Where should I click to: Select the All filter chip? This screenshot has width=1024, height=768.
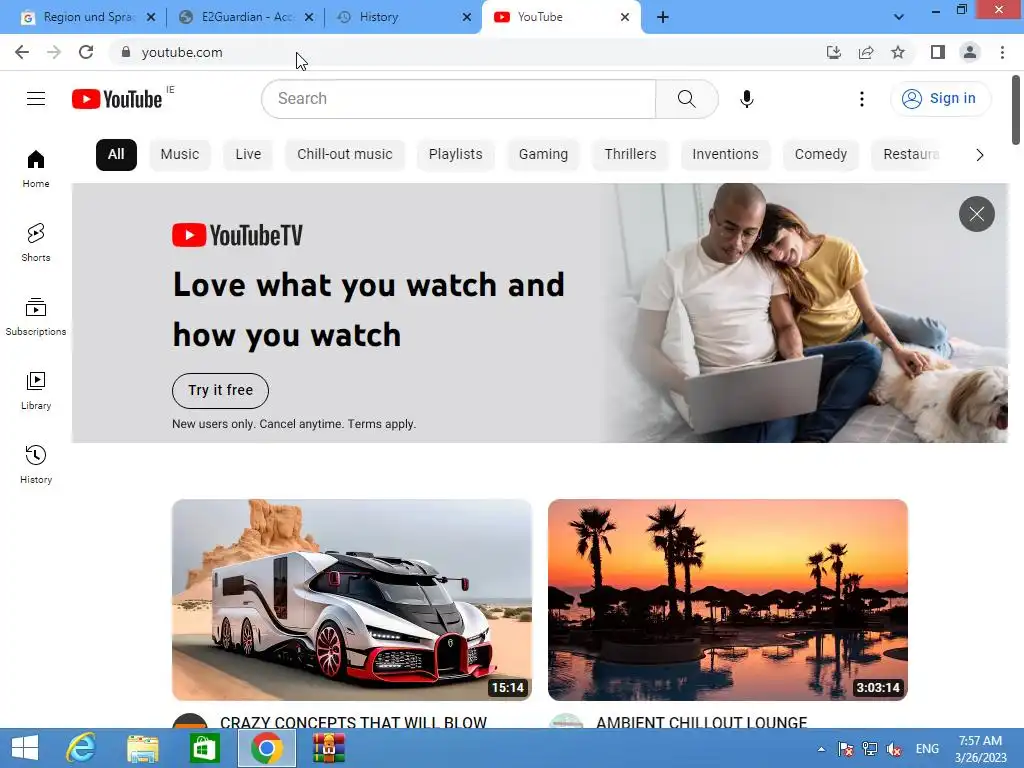(x=116, y=155)
